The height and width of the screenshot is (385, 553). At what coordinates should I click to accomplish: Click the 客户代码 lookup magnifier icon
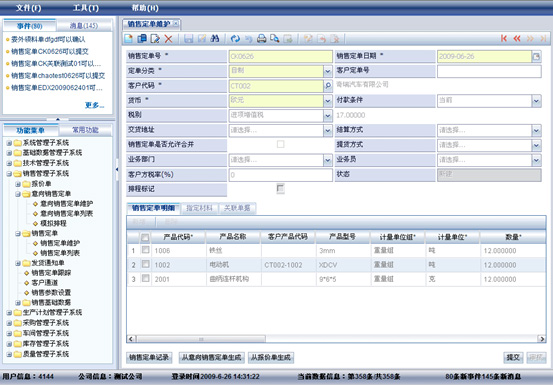(x=328, y=86)
